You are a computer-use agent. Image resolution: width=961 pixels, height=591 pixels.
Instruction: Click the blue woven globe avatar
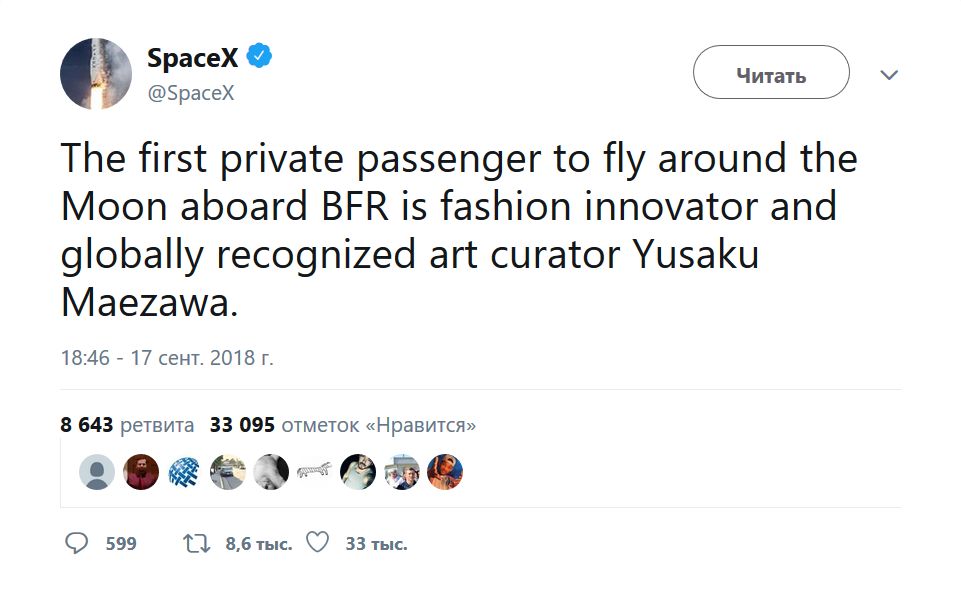[184, 472]
